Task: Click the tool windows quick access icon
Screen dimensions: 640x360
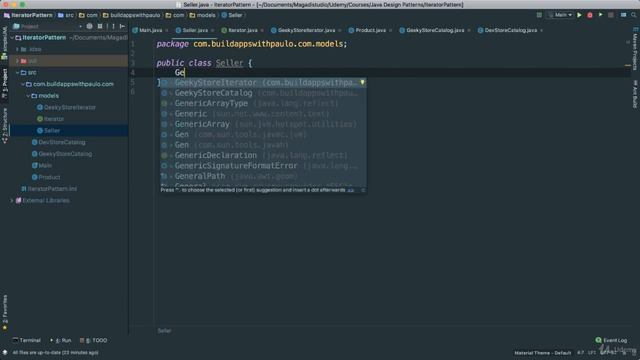Action: click(4, 352)
